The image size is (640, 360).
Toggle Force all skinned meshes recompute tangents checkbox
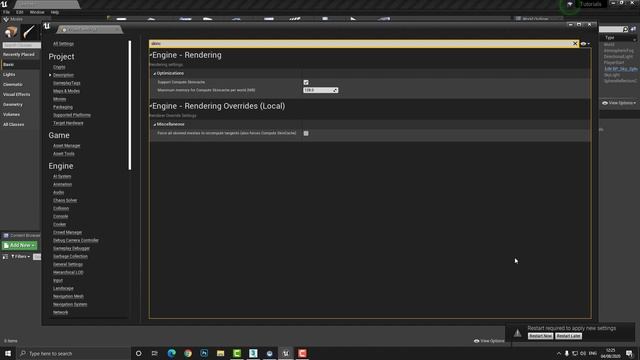tap(306, 133)
